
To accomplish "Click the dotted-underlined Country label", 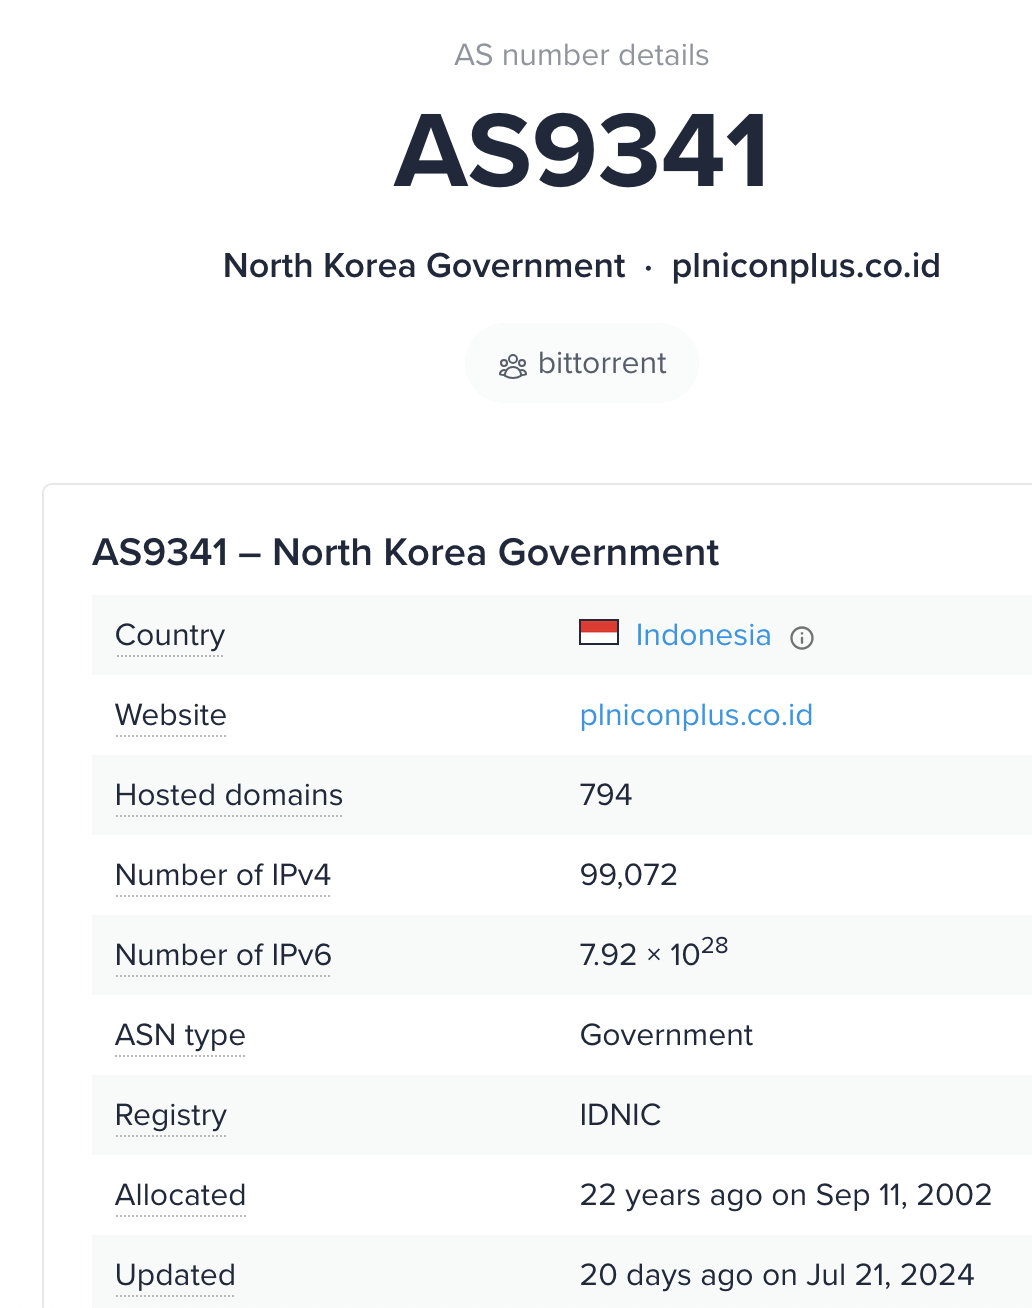I will [x=170, y=635].
